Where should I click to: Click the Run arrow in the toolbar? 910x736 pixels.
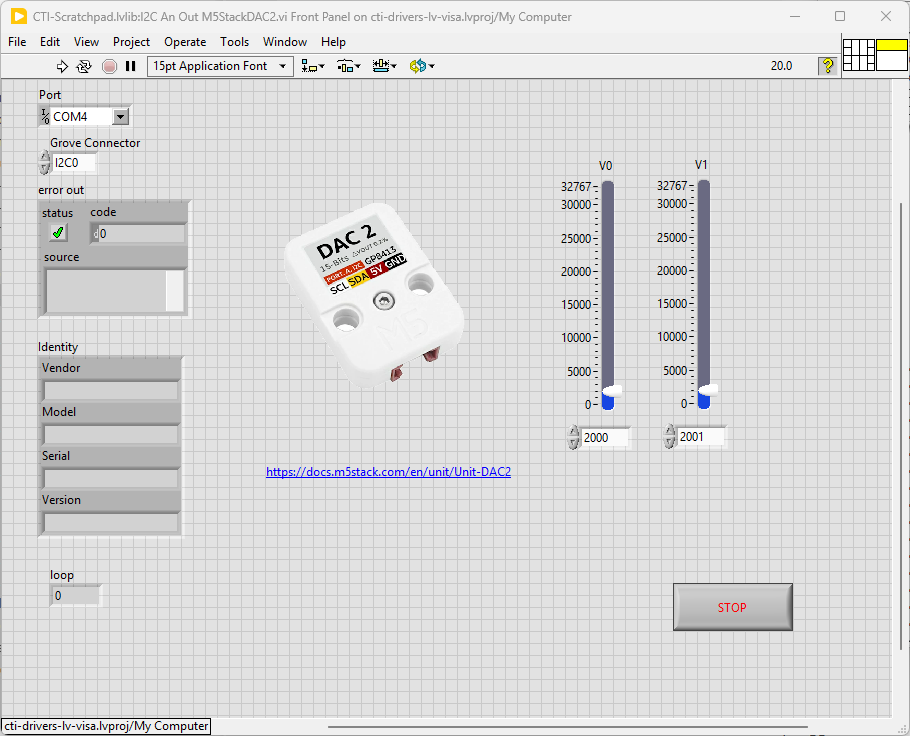(x=62, y=66)
